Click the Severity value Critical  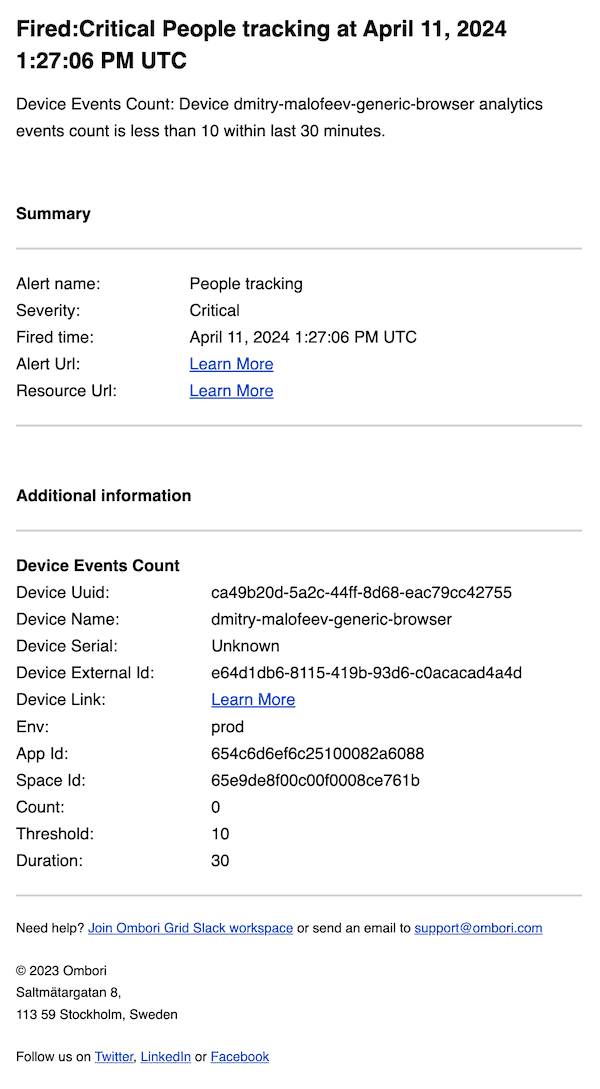(214, 310)
